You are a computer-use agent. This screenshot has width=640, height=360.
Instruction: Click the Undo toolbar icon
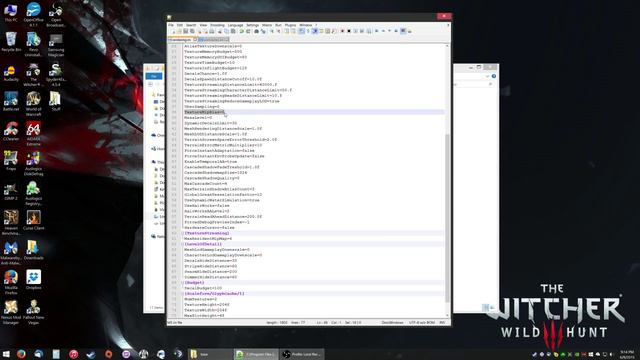[242, 31]
